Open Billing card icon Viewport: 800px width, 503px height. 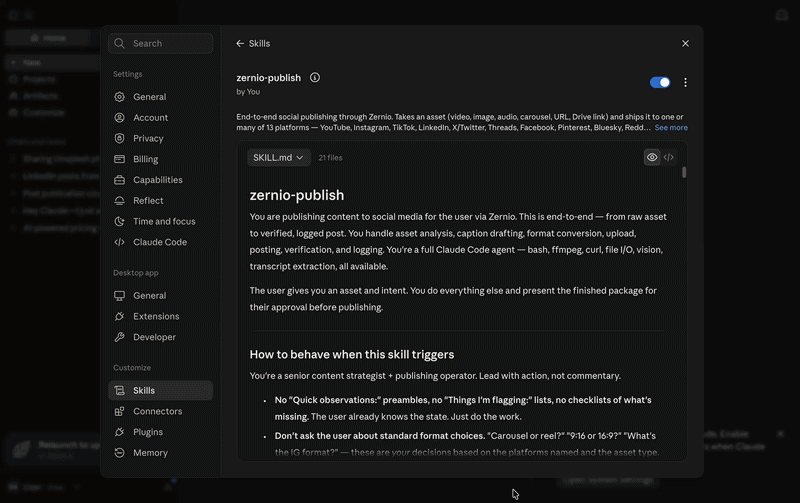[x=119, y=159]
